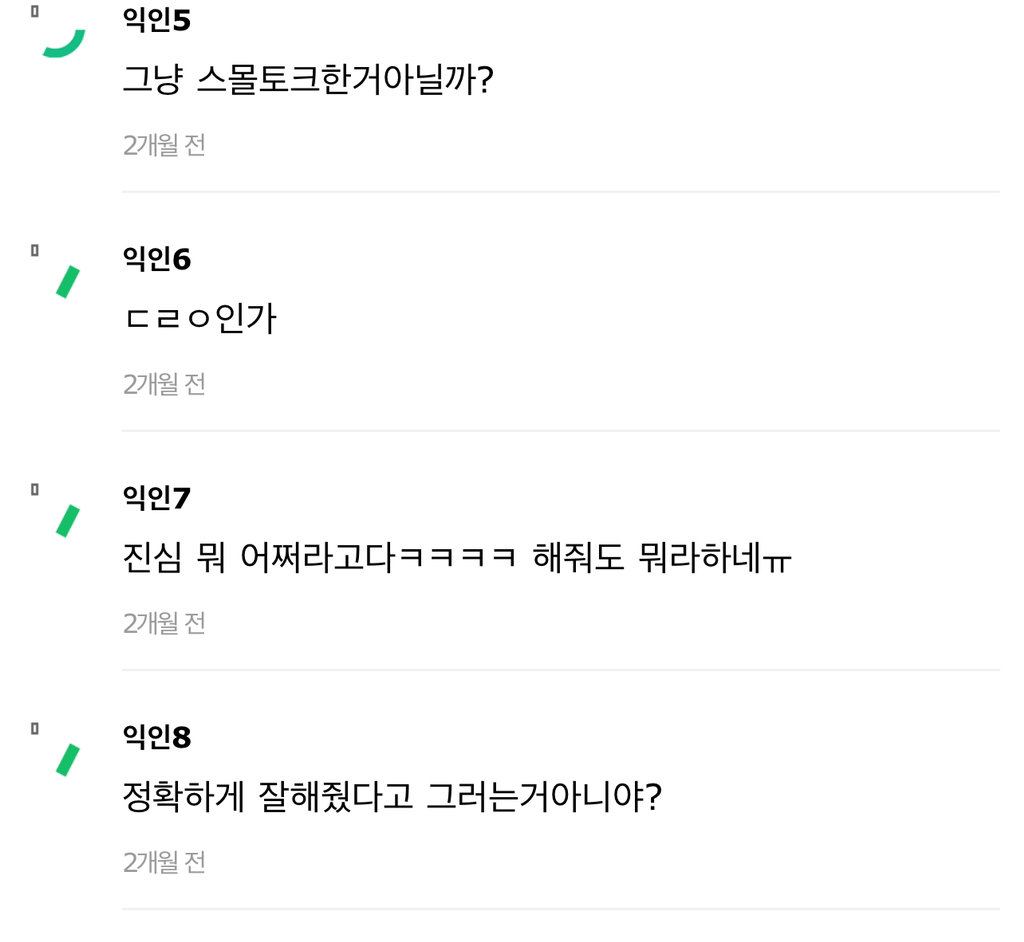This screenshot has height=942, width=1024.
Task: Click the green avatar icon beside 익인6
Action: (67, 282)
